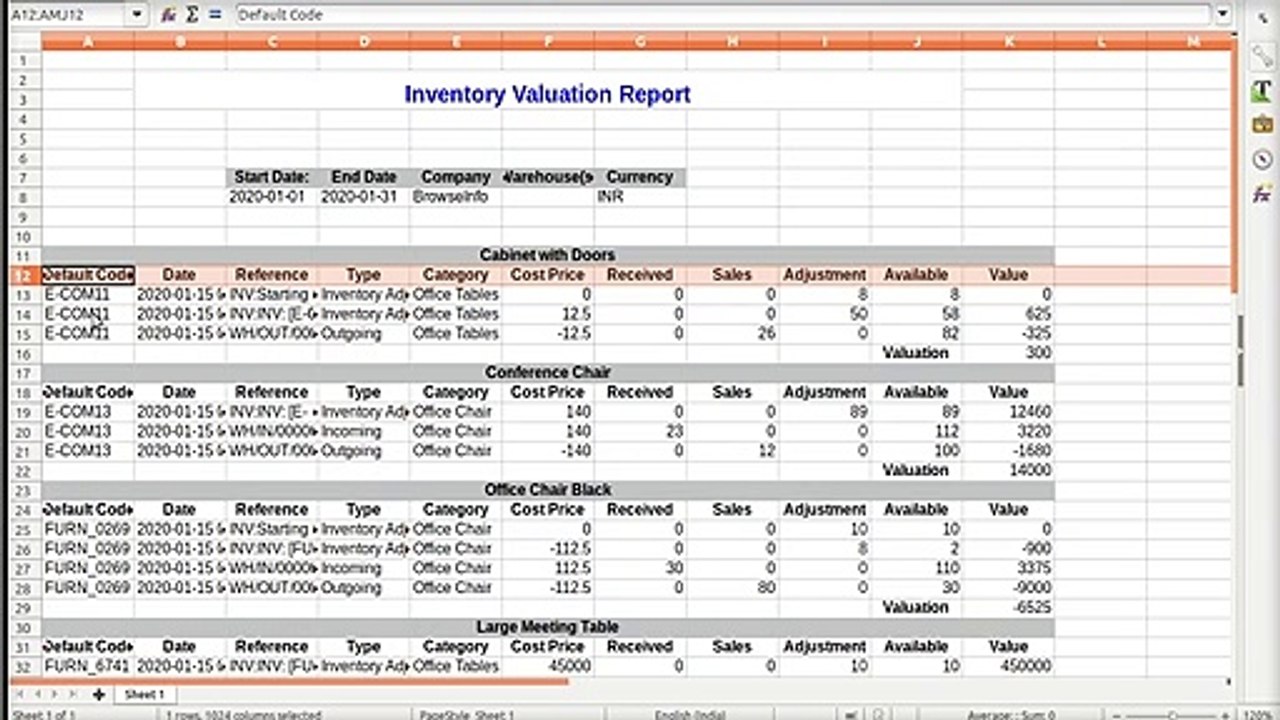Click the Office Chair Black section header
The height and width of the screenshot is (720, 1280).
(547, 490)
